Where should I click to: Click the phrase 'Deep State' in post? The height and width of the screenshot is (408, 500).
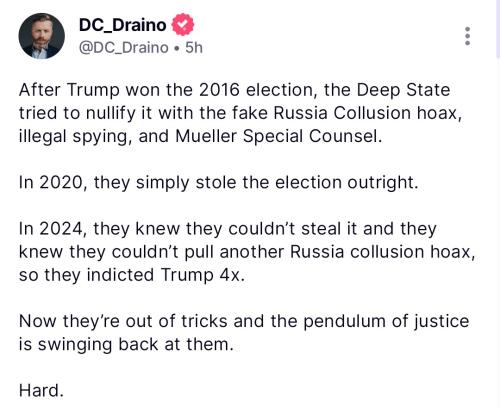(403, 90)
